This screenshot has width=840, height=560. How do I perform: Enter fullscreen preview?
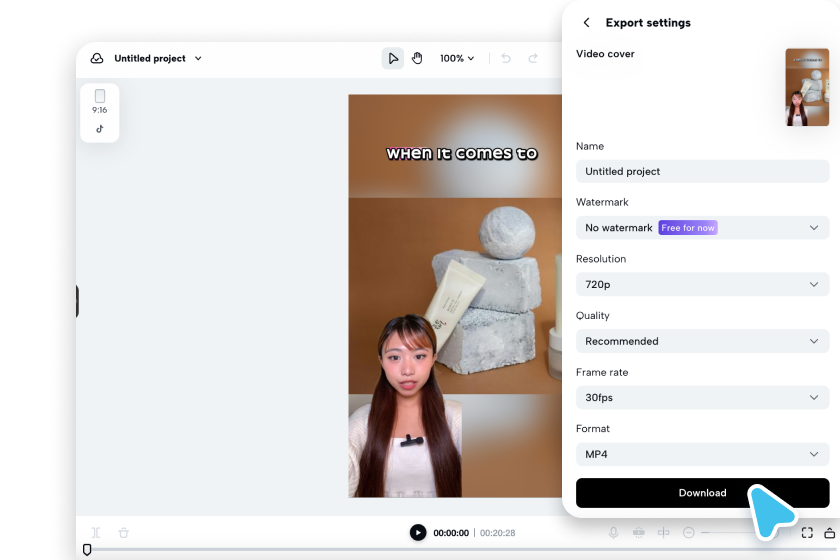coord(807,533)
